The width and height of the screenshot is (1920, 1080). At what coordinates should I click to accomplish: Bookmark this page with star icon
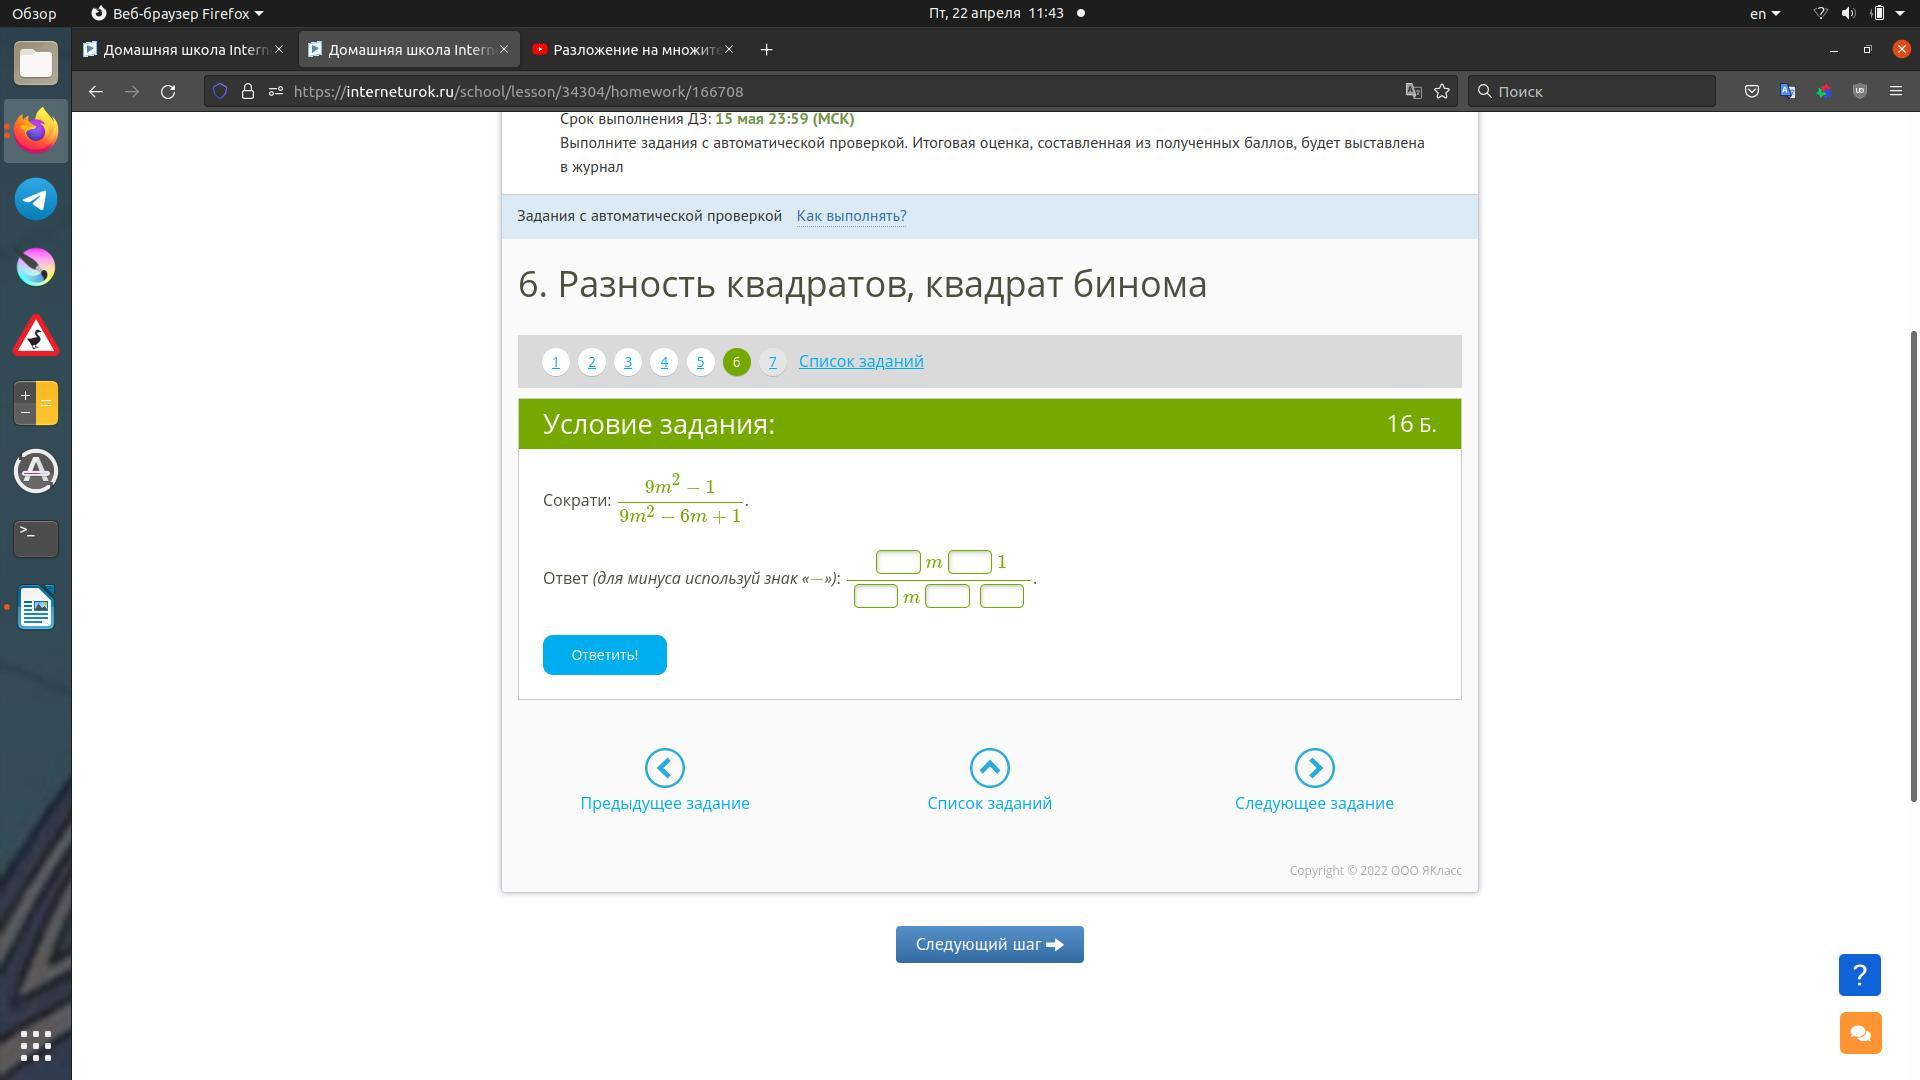pyautogui.click(x=1442, y=91)
